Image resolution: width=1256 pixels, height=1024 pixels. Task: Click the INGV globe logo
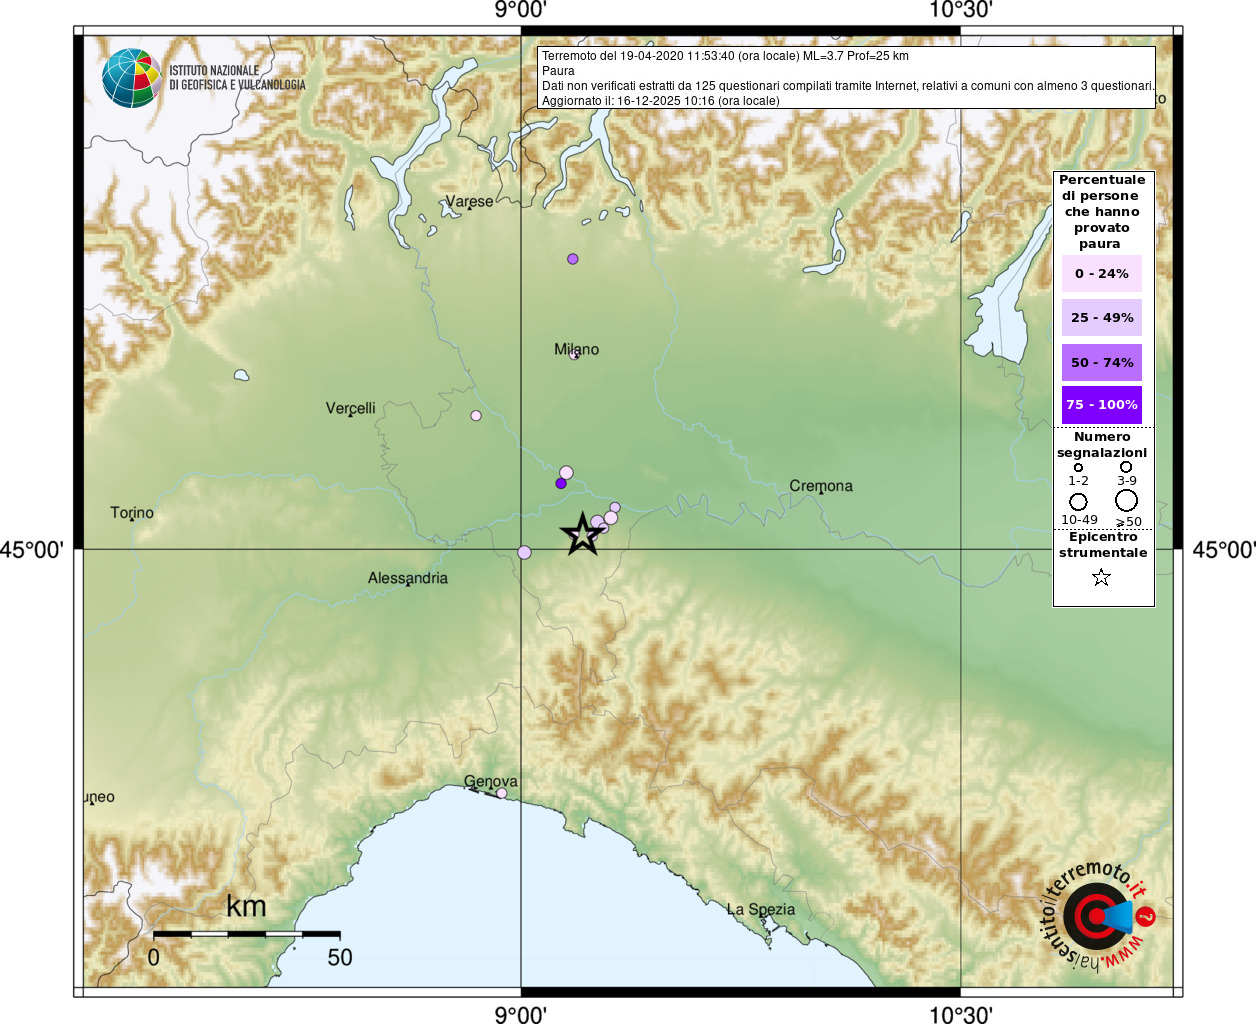point(131,78)
